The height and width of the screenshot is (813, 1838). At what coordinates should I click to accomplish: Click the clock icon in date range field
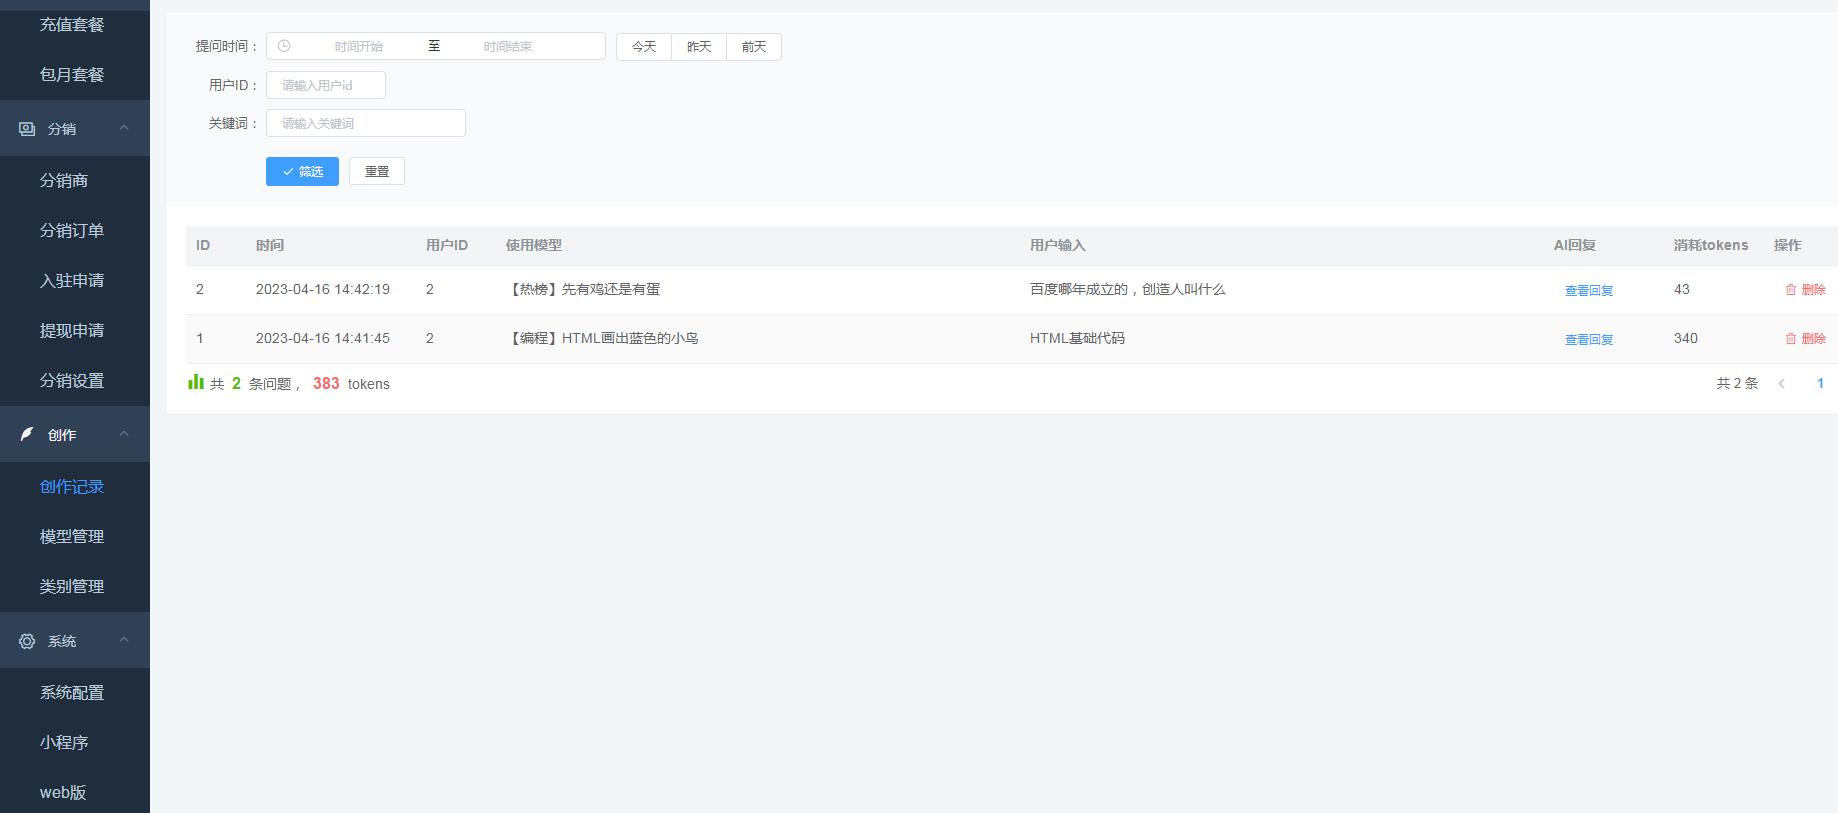284,46
